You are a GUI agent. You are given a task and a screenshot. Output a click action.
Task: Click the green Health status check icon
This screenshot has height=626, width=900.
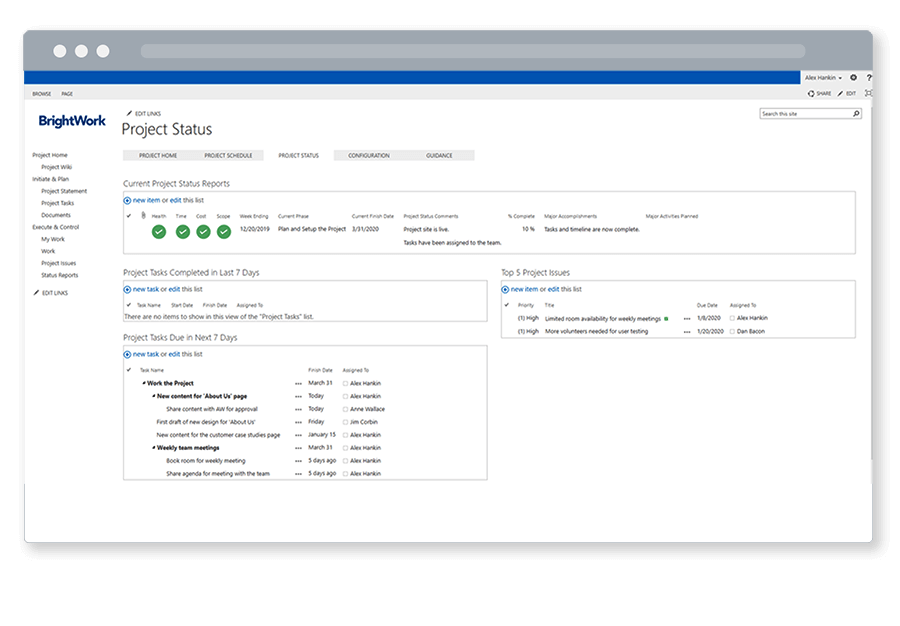(159, 232)
